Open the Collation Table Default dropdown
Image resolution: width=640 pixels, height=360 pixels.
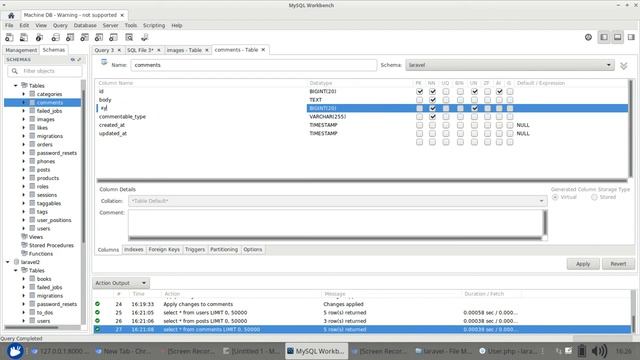coord(338,201)
